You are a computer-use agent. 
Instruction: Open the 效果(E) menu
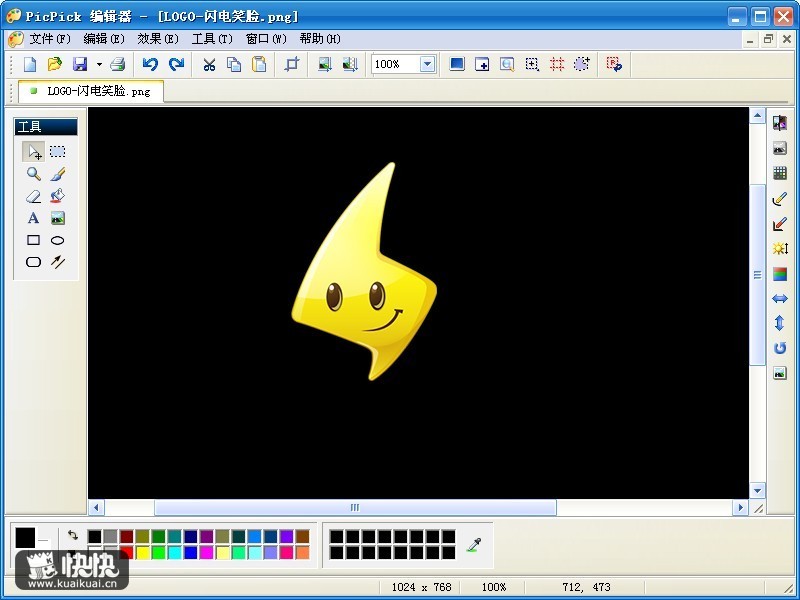(x=158, y=39)
